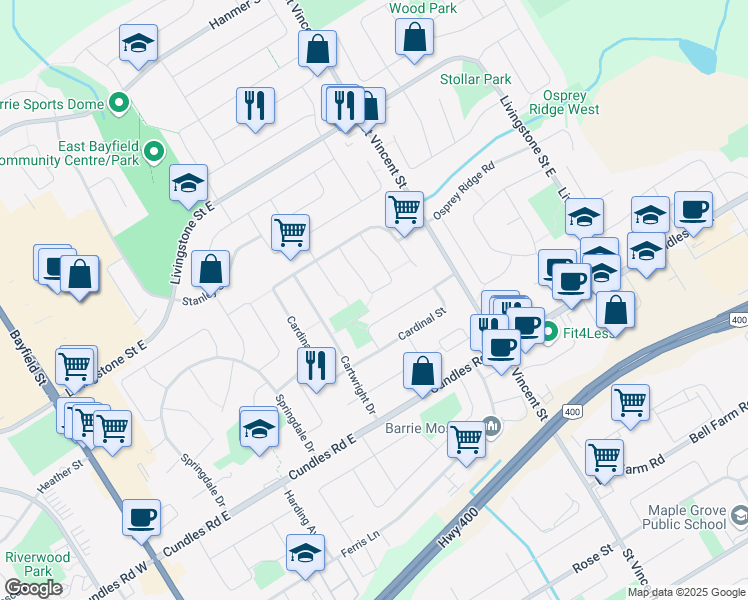The height and width of the screenshot is (600, 748).
Task: Select the school marker on Springdale Dr
Action: [x=259, y=429]
